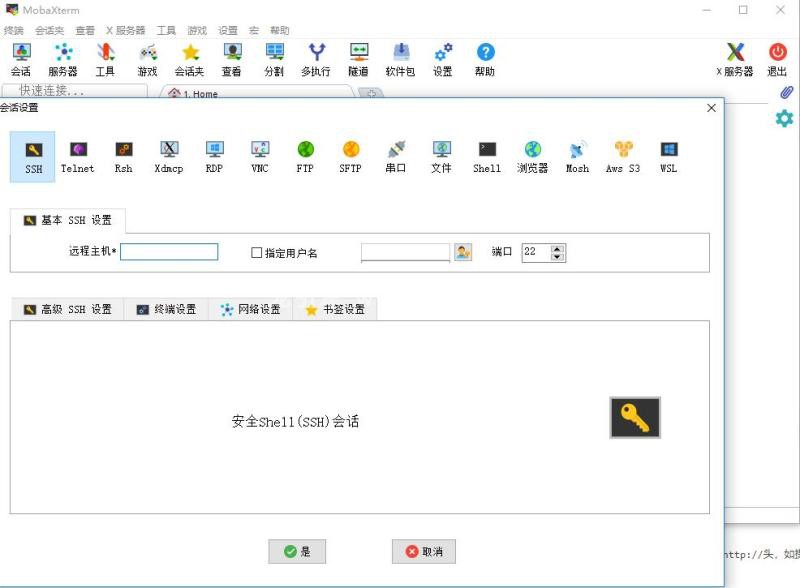Open the 会话 (Session) toolbar button

(21, 60)
